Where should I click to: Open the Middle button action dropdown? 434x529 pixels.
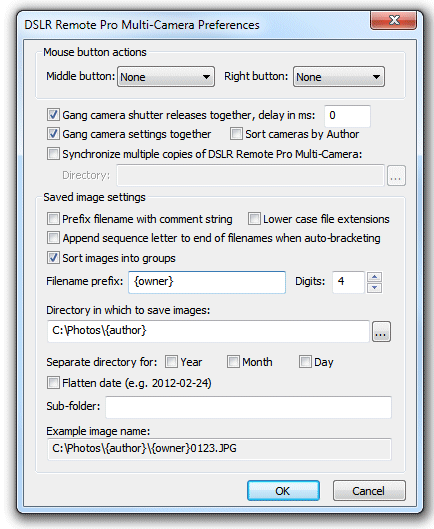tap(166, 77)
